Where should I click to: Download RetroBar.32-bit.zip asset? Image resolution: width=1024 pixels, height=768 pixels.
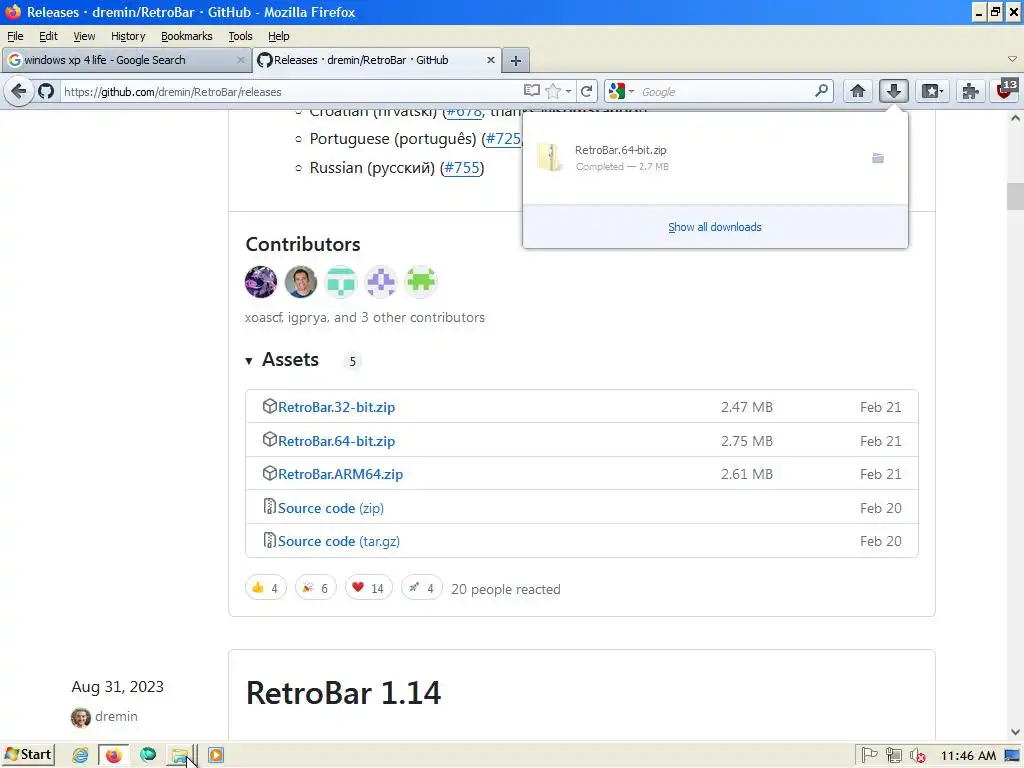pos(336,407)
